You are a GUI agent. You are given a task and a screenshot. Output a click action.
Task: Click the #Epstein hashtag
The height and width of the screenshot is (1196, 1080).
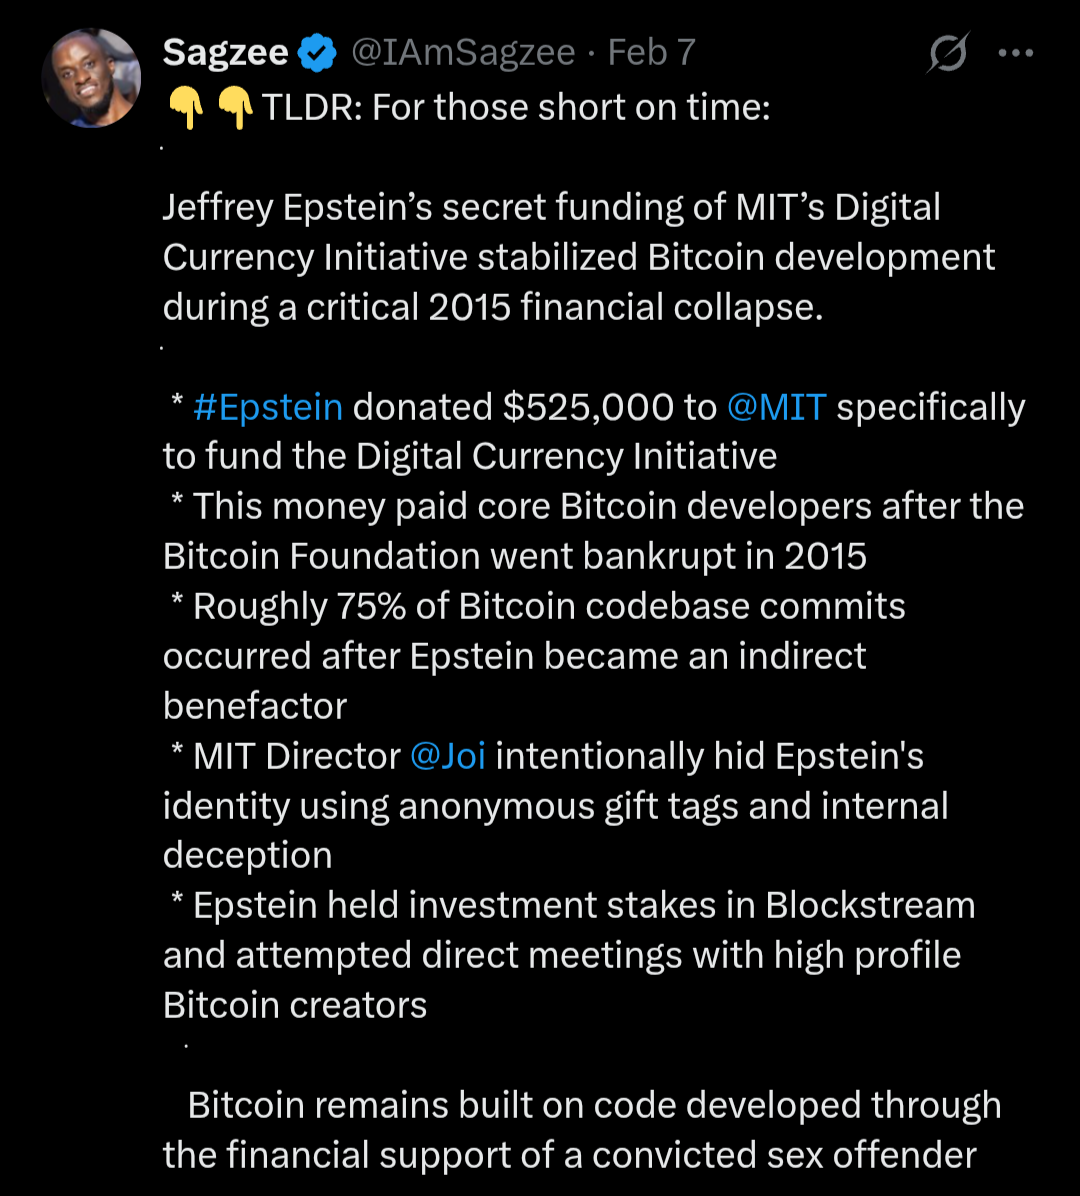click(267, 407)
